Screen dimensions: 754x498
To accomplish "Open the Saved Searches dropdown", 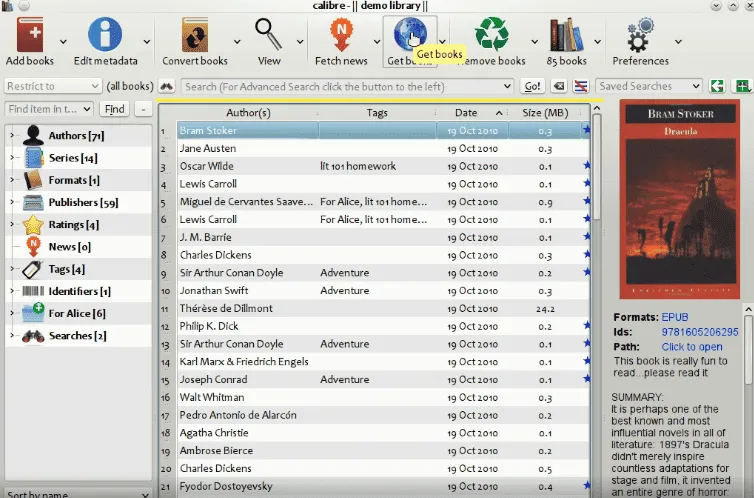I will pyautogui.click(x=649, y=86).
